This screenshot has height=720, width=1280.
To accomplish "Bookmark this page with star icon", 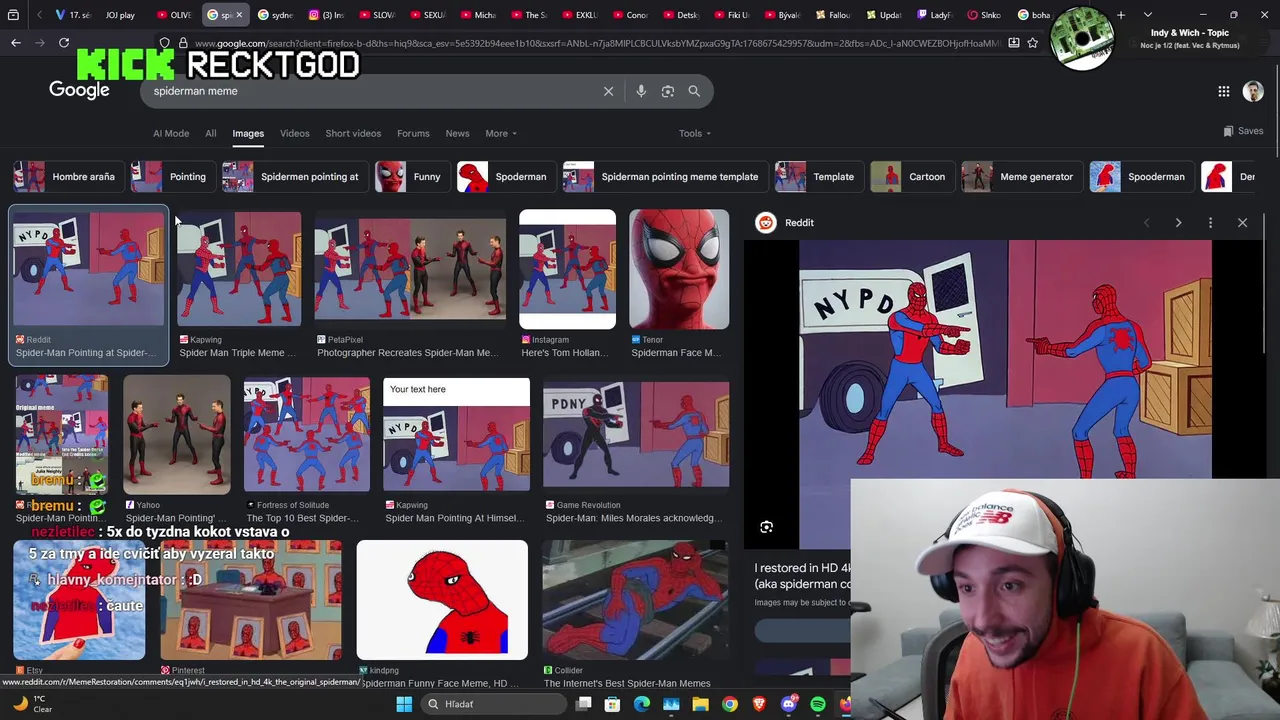I will pos(1033,43).
